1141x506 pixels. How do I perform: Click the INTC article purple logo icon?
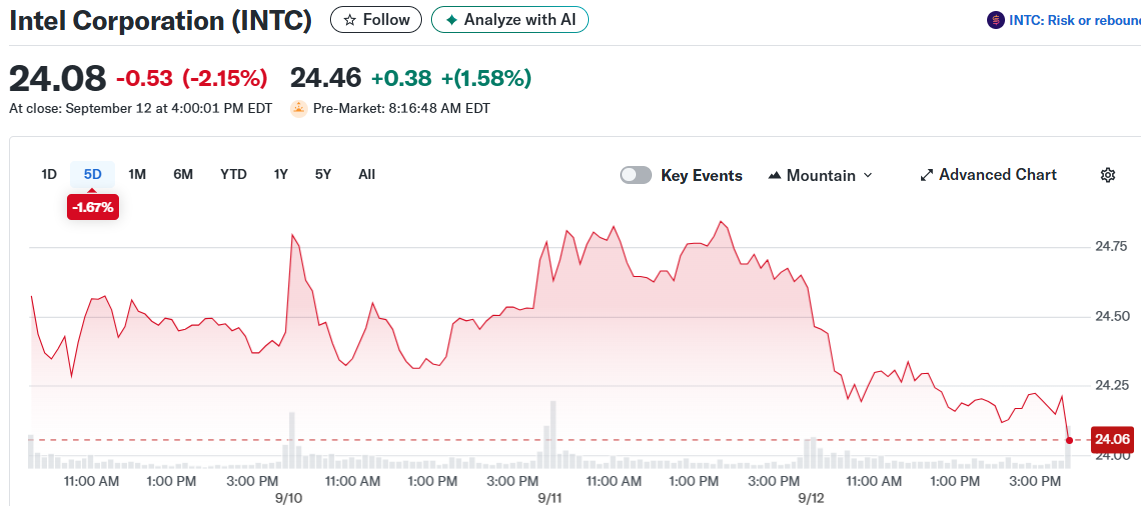[x=995, y=20]
